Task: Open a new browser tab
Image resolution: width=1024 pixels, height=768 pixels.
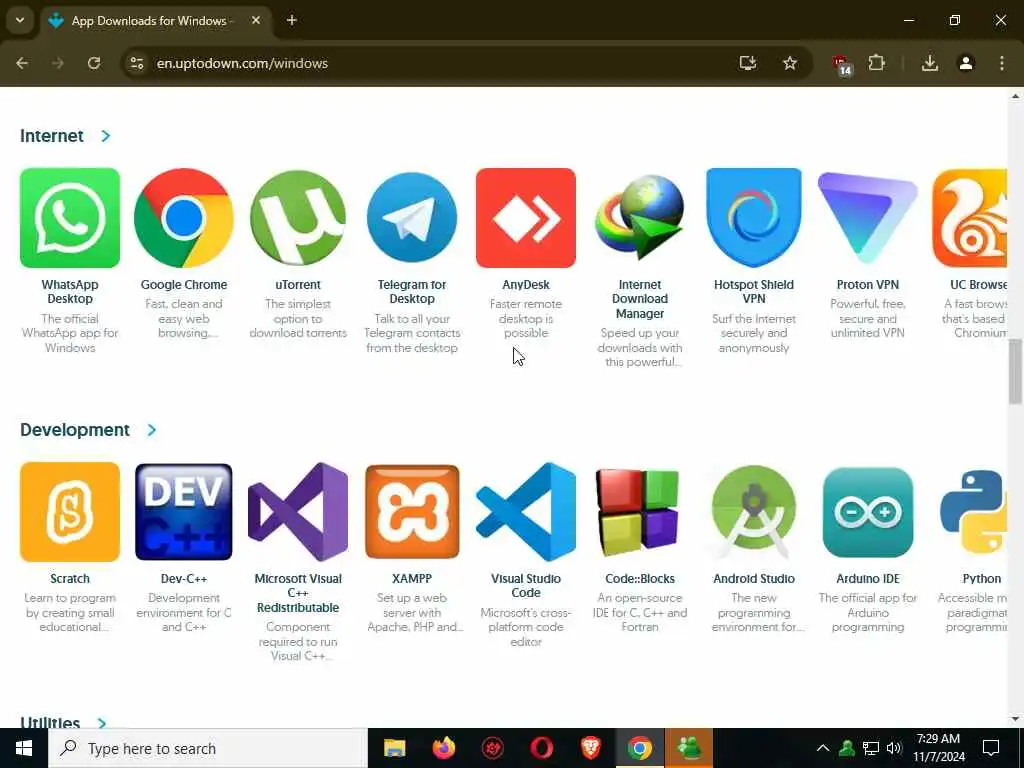Action: [x=292, y=20]
